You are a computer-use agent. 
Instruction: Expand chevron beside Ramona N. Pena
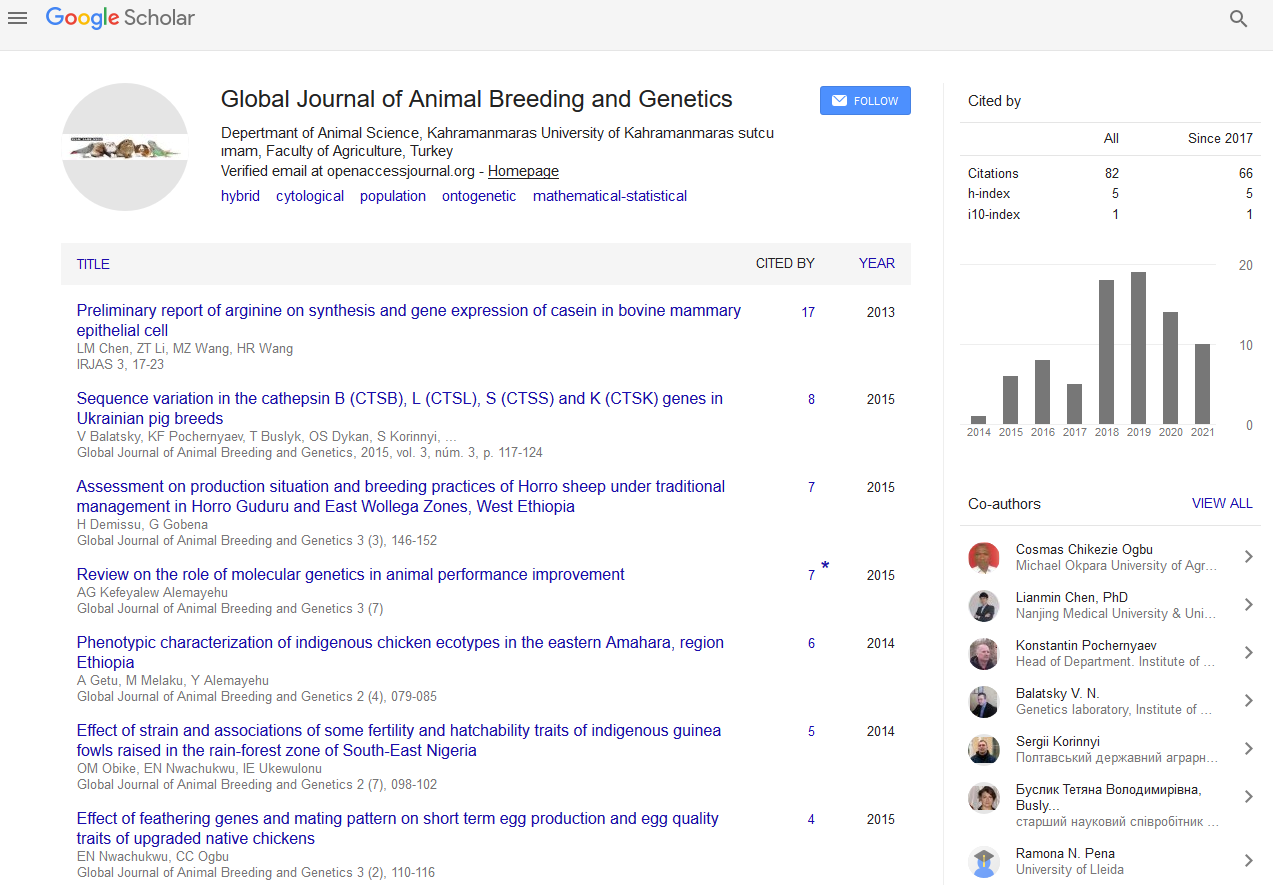coord(1248,861)
